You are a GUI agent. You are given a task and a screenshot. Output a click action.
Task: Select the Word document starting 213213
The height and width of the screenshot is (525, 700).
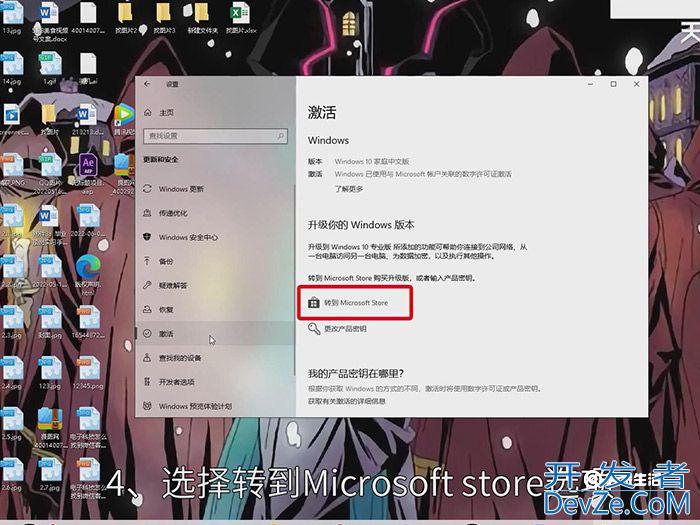tap(88, 119)
